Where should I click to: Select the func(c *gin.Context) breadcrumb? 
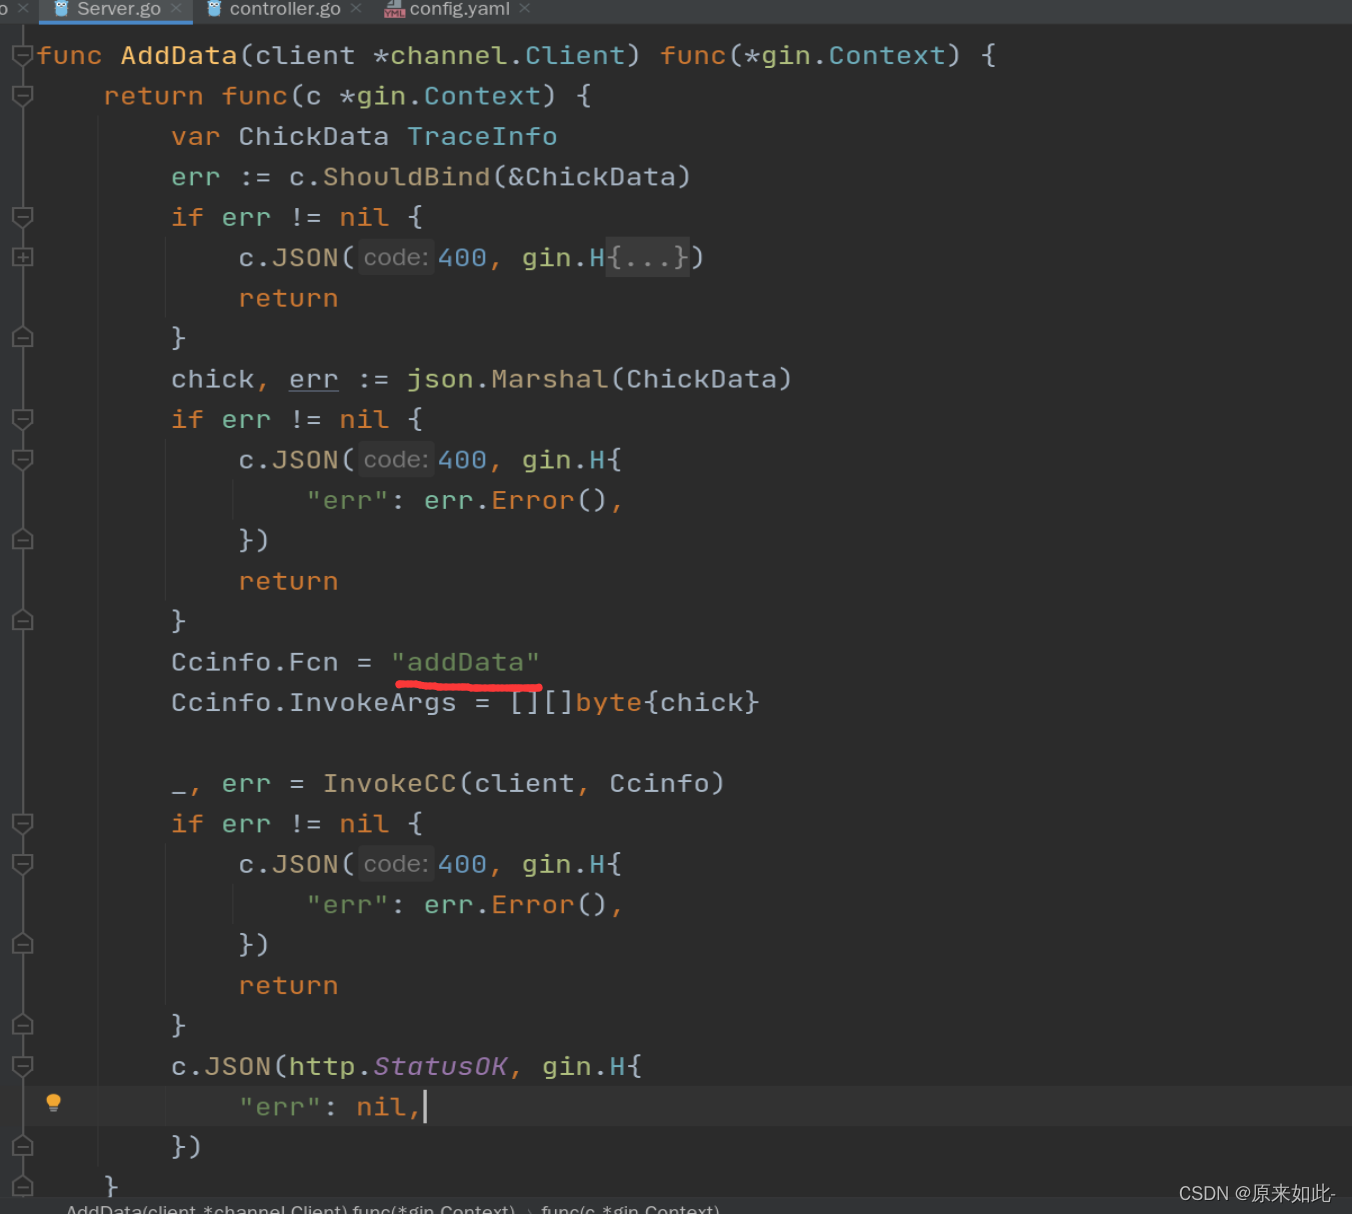(x=630, y=1208)
